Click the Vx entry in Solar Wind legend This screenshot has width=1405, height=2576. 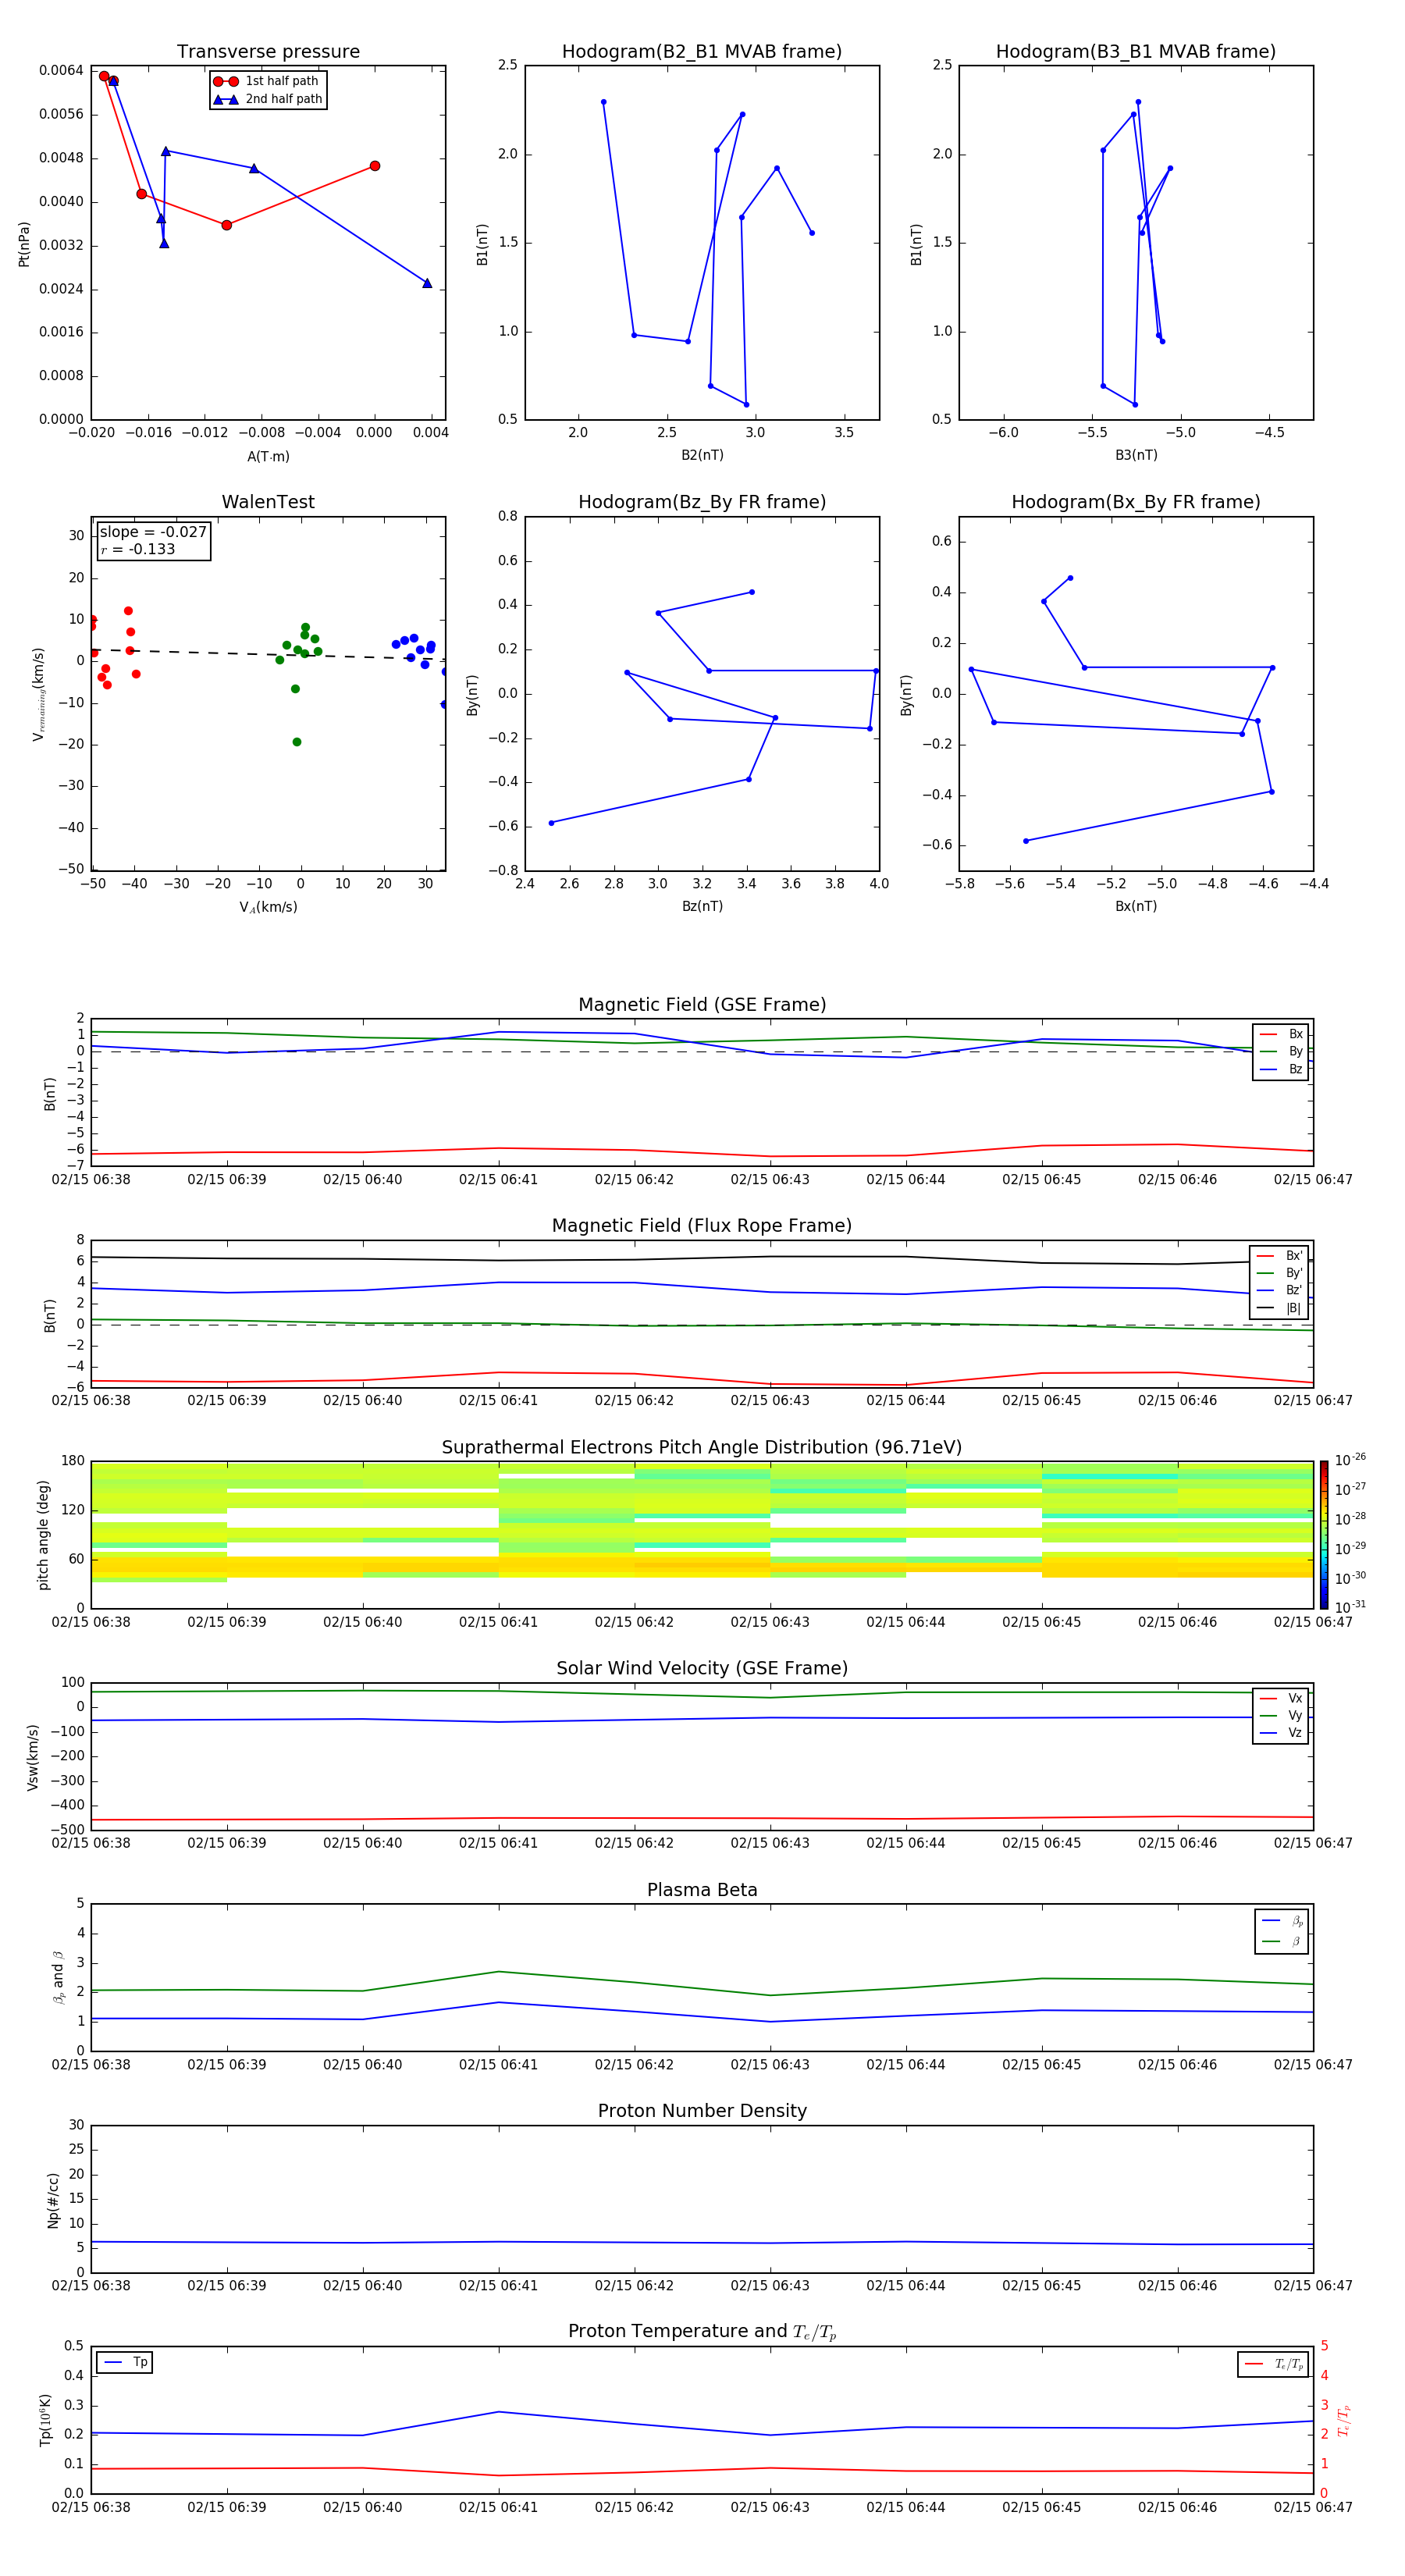coord(1282,1698)
